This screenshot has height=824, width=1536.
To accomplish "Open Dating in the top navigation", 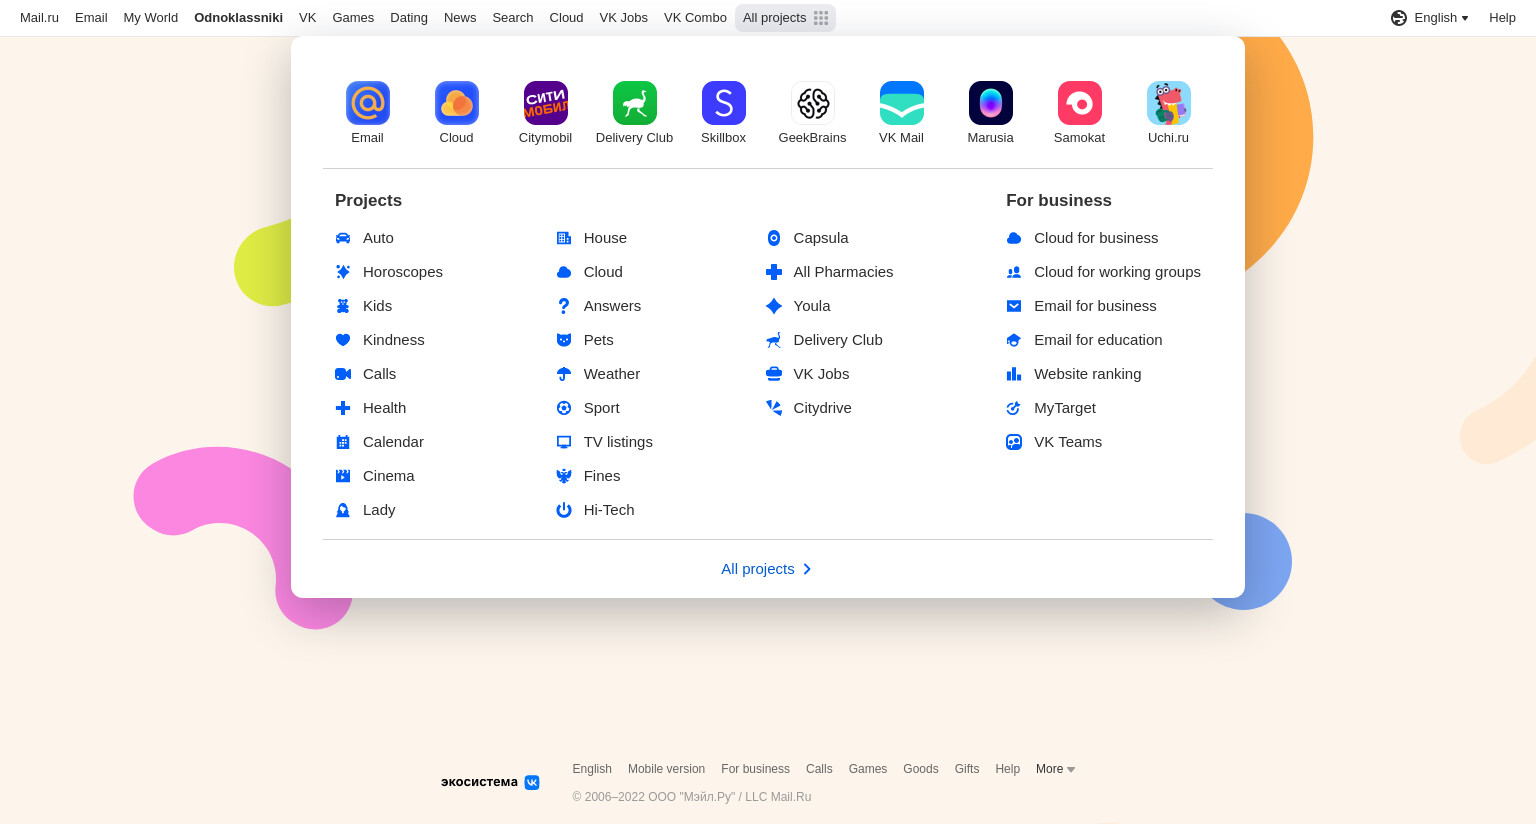I will [x=409, y=18].
